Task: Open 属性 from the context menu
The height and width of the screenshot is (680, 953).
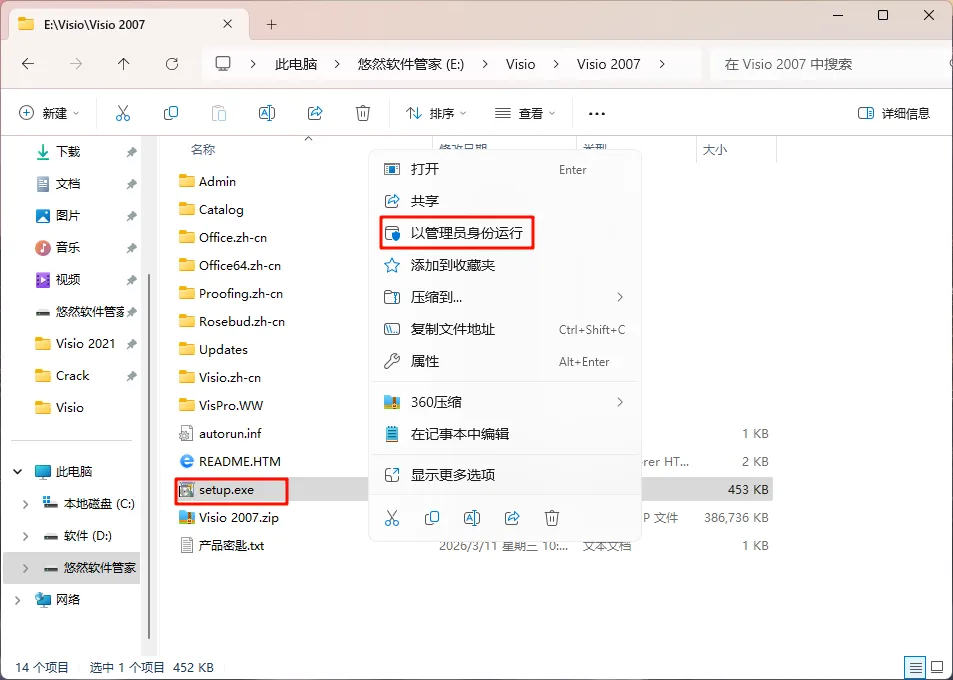Action: [505, 362]
